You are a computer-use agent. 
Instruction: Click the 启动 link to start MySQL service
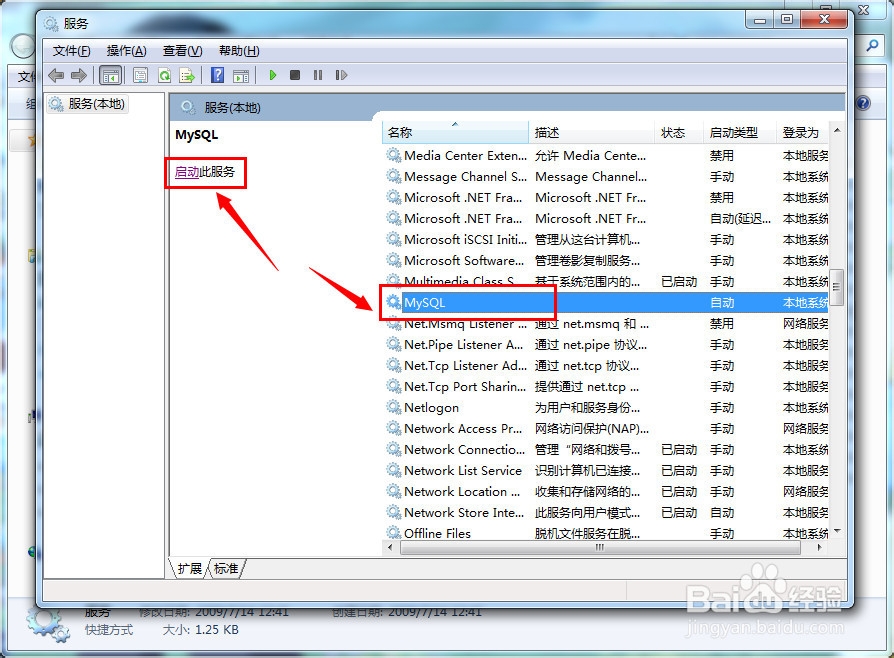pos(186,172)
